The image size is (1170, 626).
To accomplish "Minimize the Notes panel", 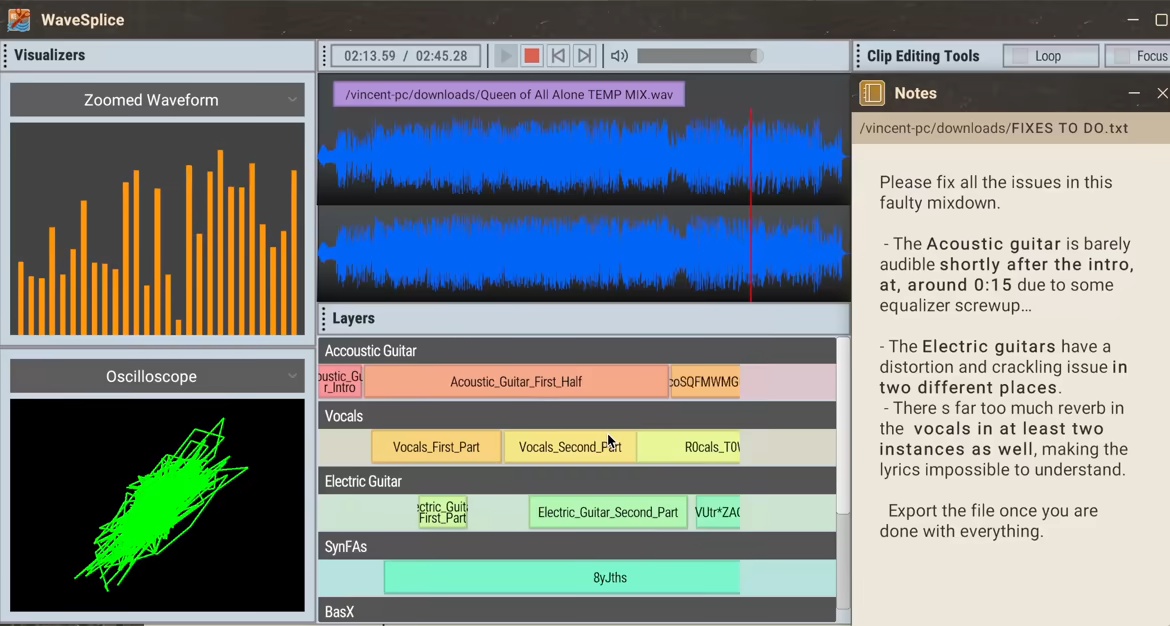I will coord(1134,93).
